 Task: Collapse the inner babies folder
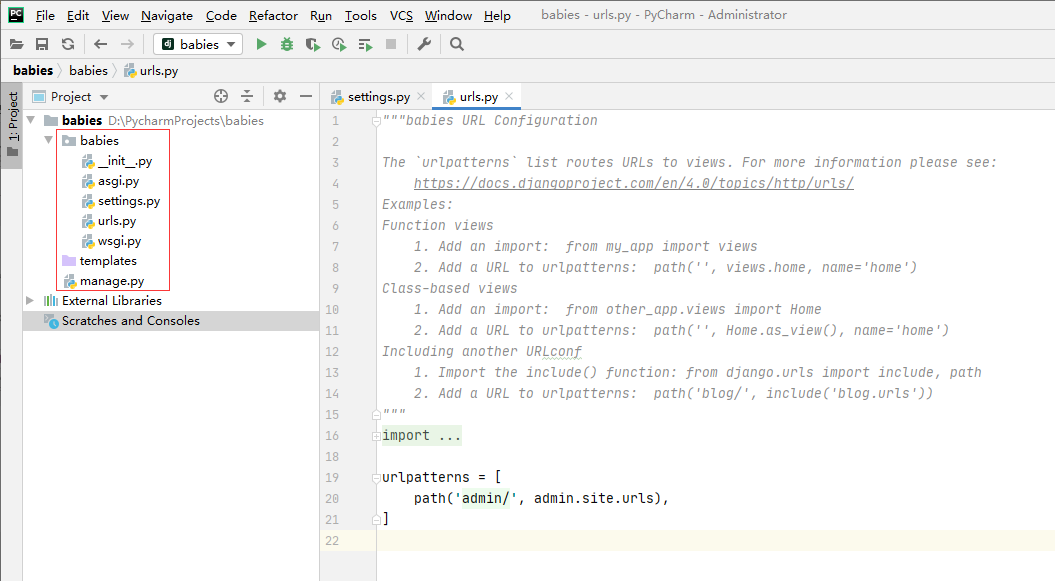click(x=48, y=141)
